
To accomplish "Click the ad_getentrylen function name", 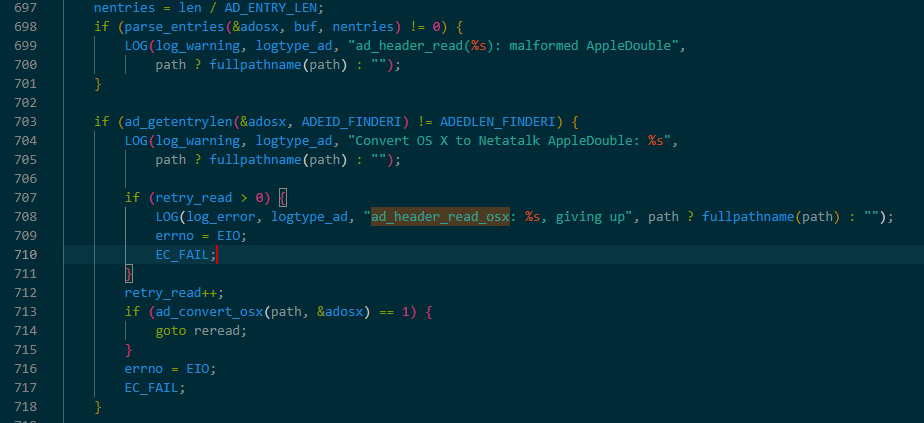I will 179,122.
